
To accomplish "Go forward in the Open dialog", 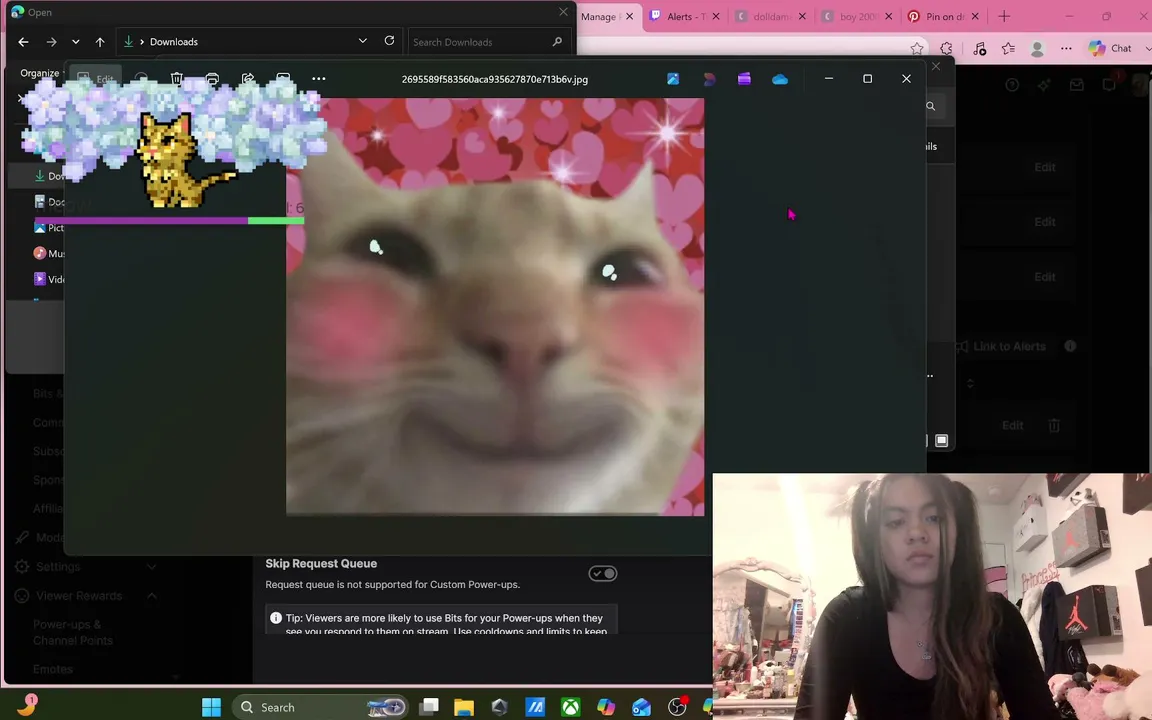I will pos(51,42).
